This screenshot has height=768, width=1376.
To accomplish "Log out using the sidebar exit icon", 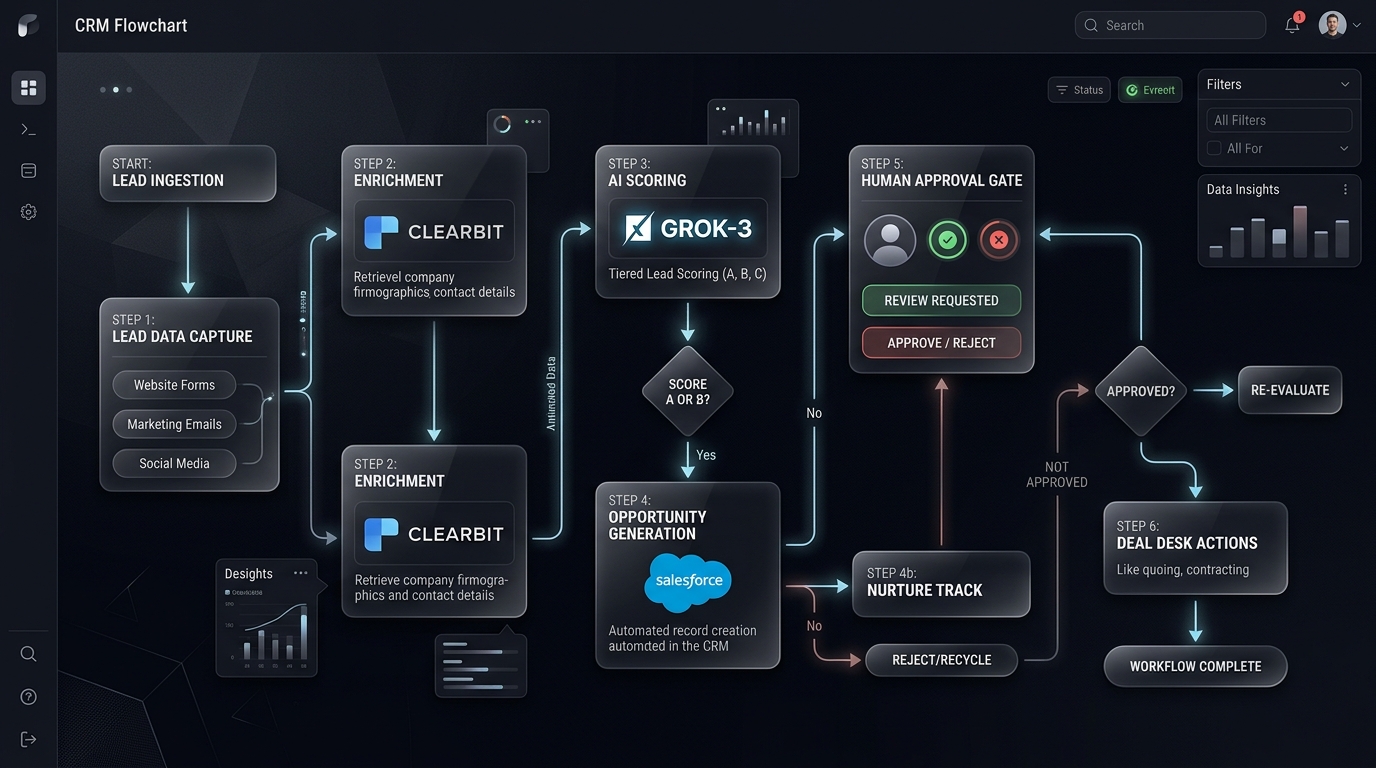I will [28, 739].
